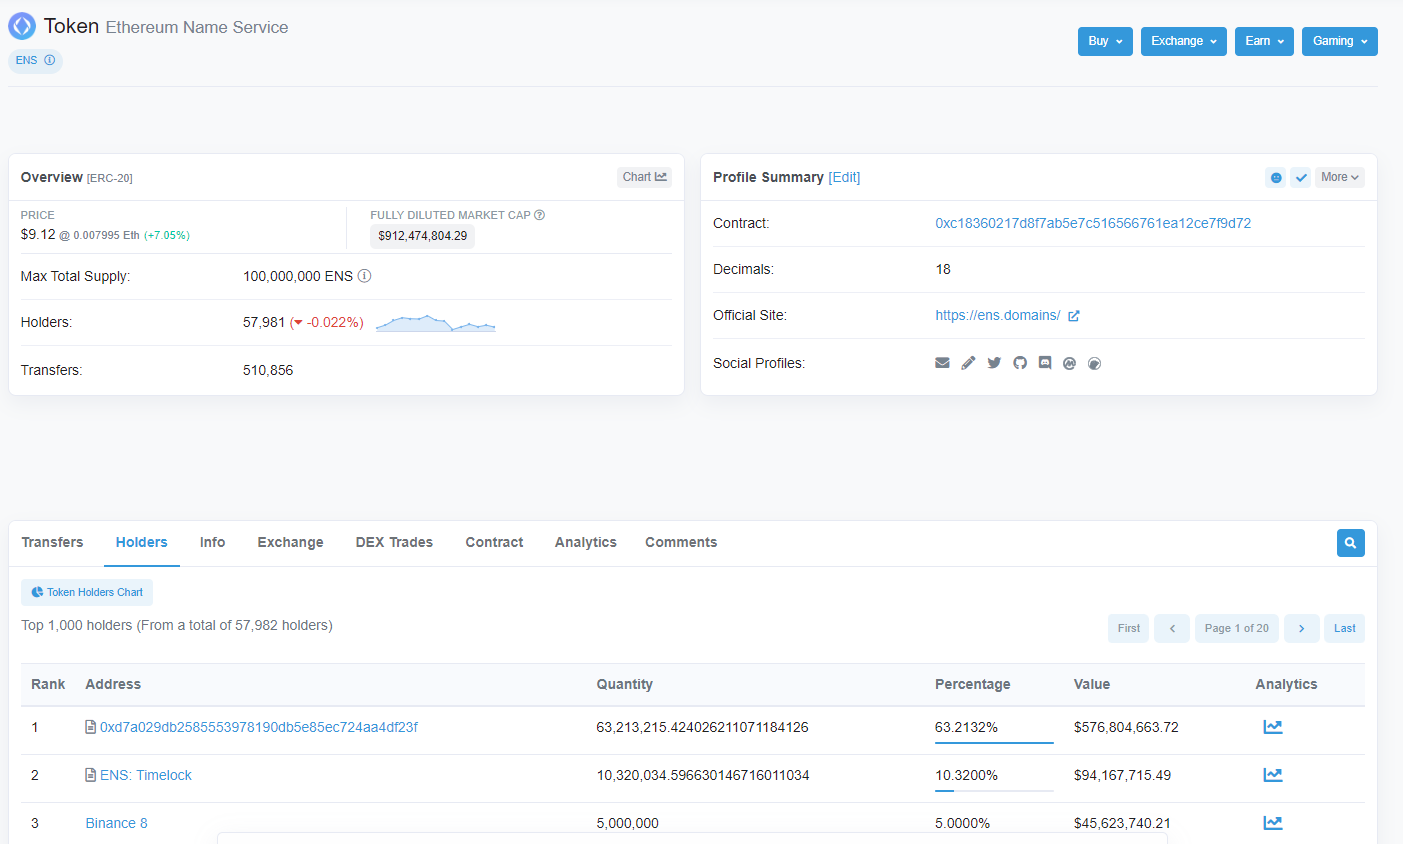This screenshot has width=1403, height=844.
Task: Click the holders trend sparkline chart
Action: point(436,323)
